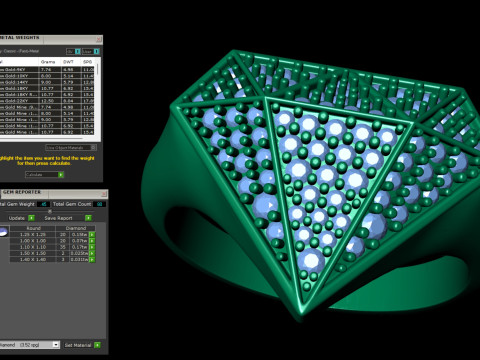Click the DWT column header

[x=68, y=62]
